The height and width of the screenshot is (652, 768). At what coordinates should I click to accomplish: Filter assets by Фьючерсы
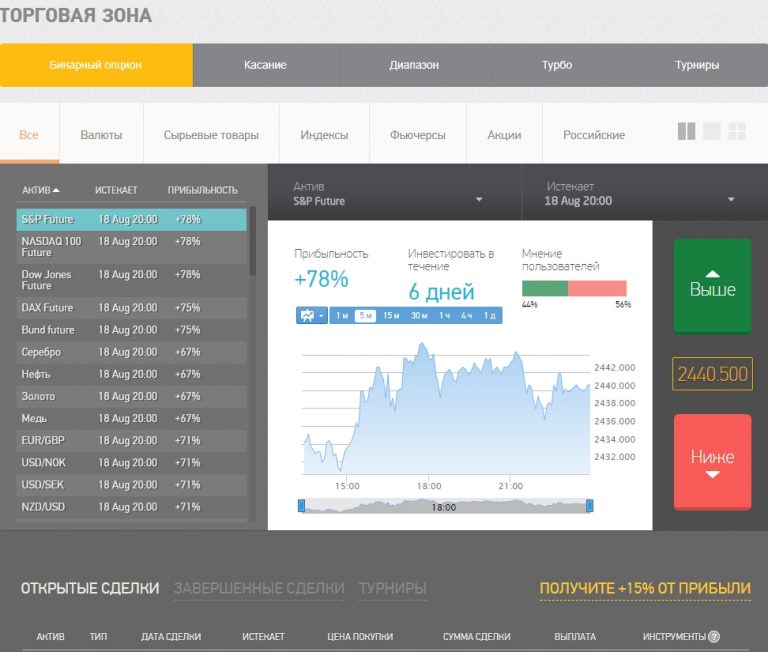418,135
